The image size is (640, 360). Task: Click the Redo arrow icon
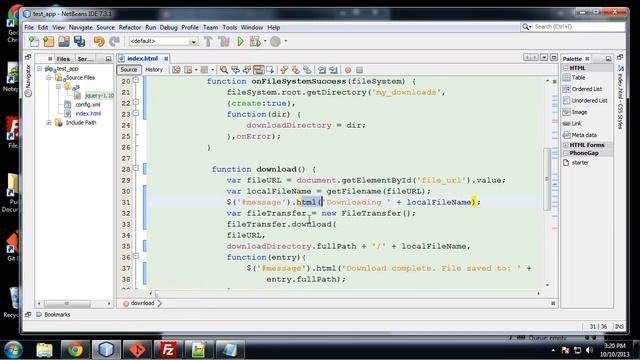pos(114,41)
